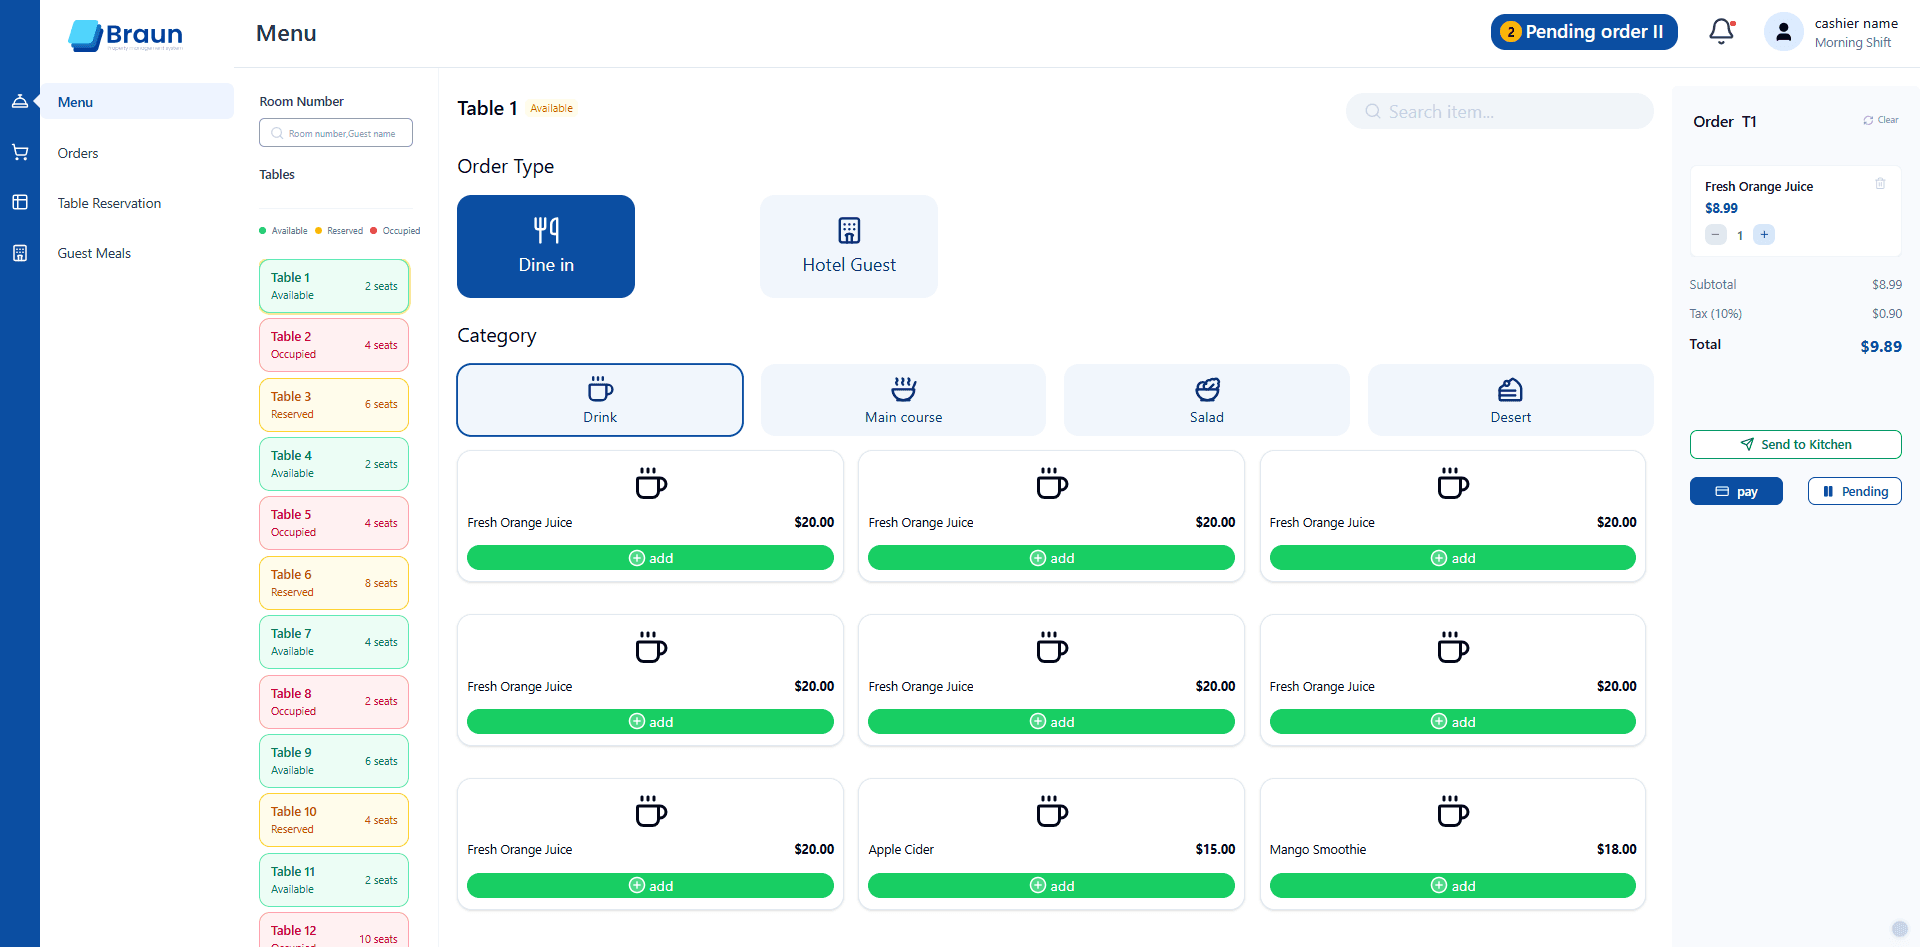Select the Desert category
This screenshot has width=1920, height=947.
click(1510, 400)
